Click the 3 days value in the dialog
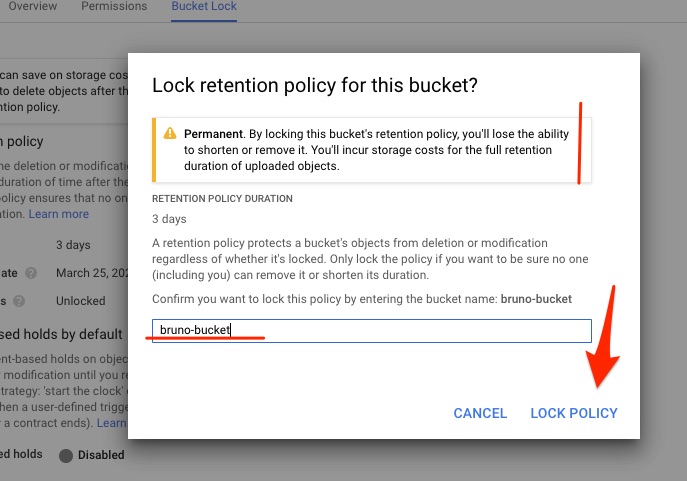 (x=169, y=218)
